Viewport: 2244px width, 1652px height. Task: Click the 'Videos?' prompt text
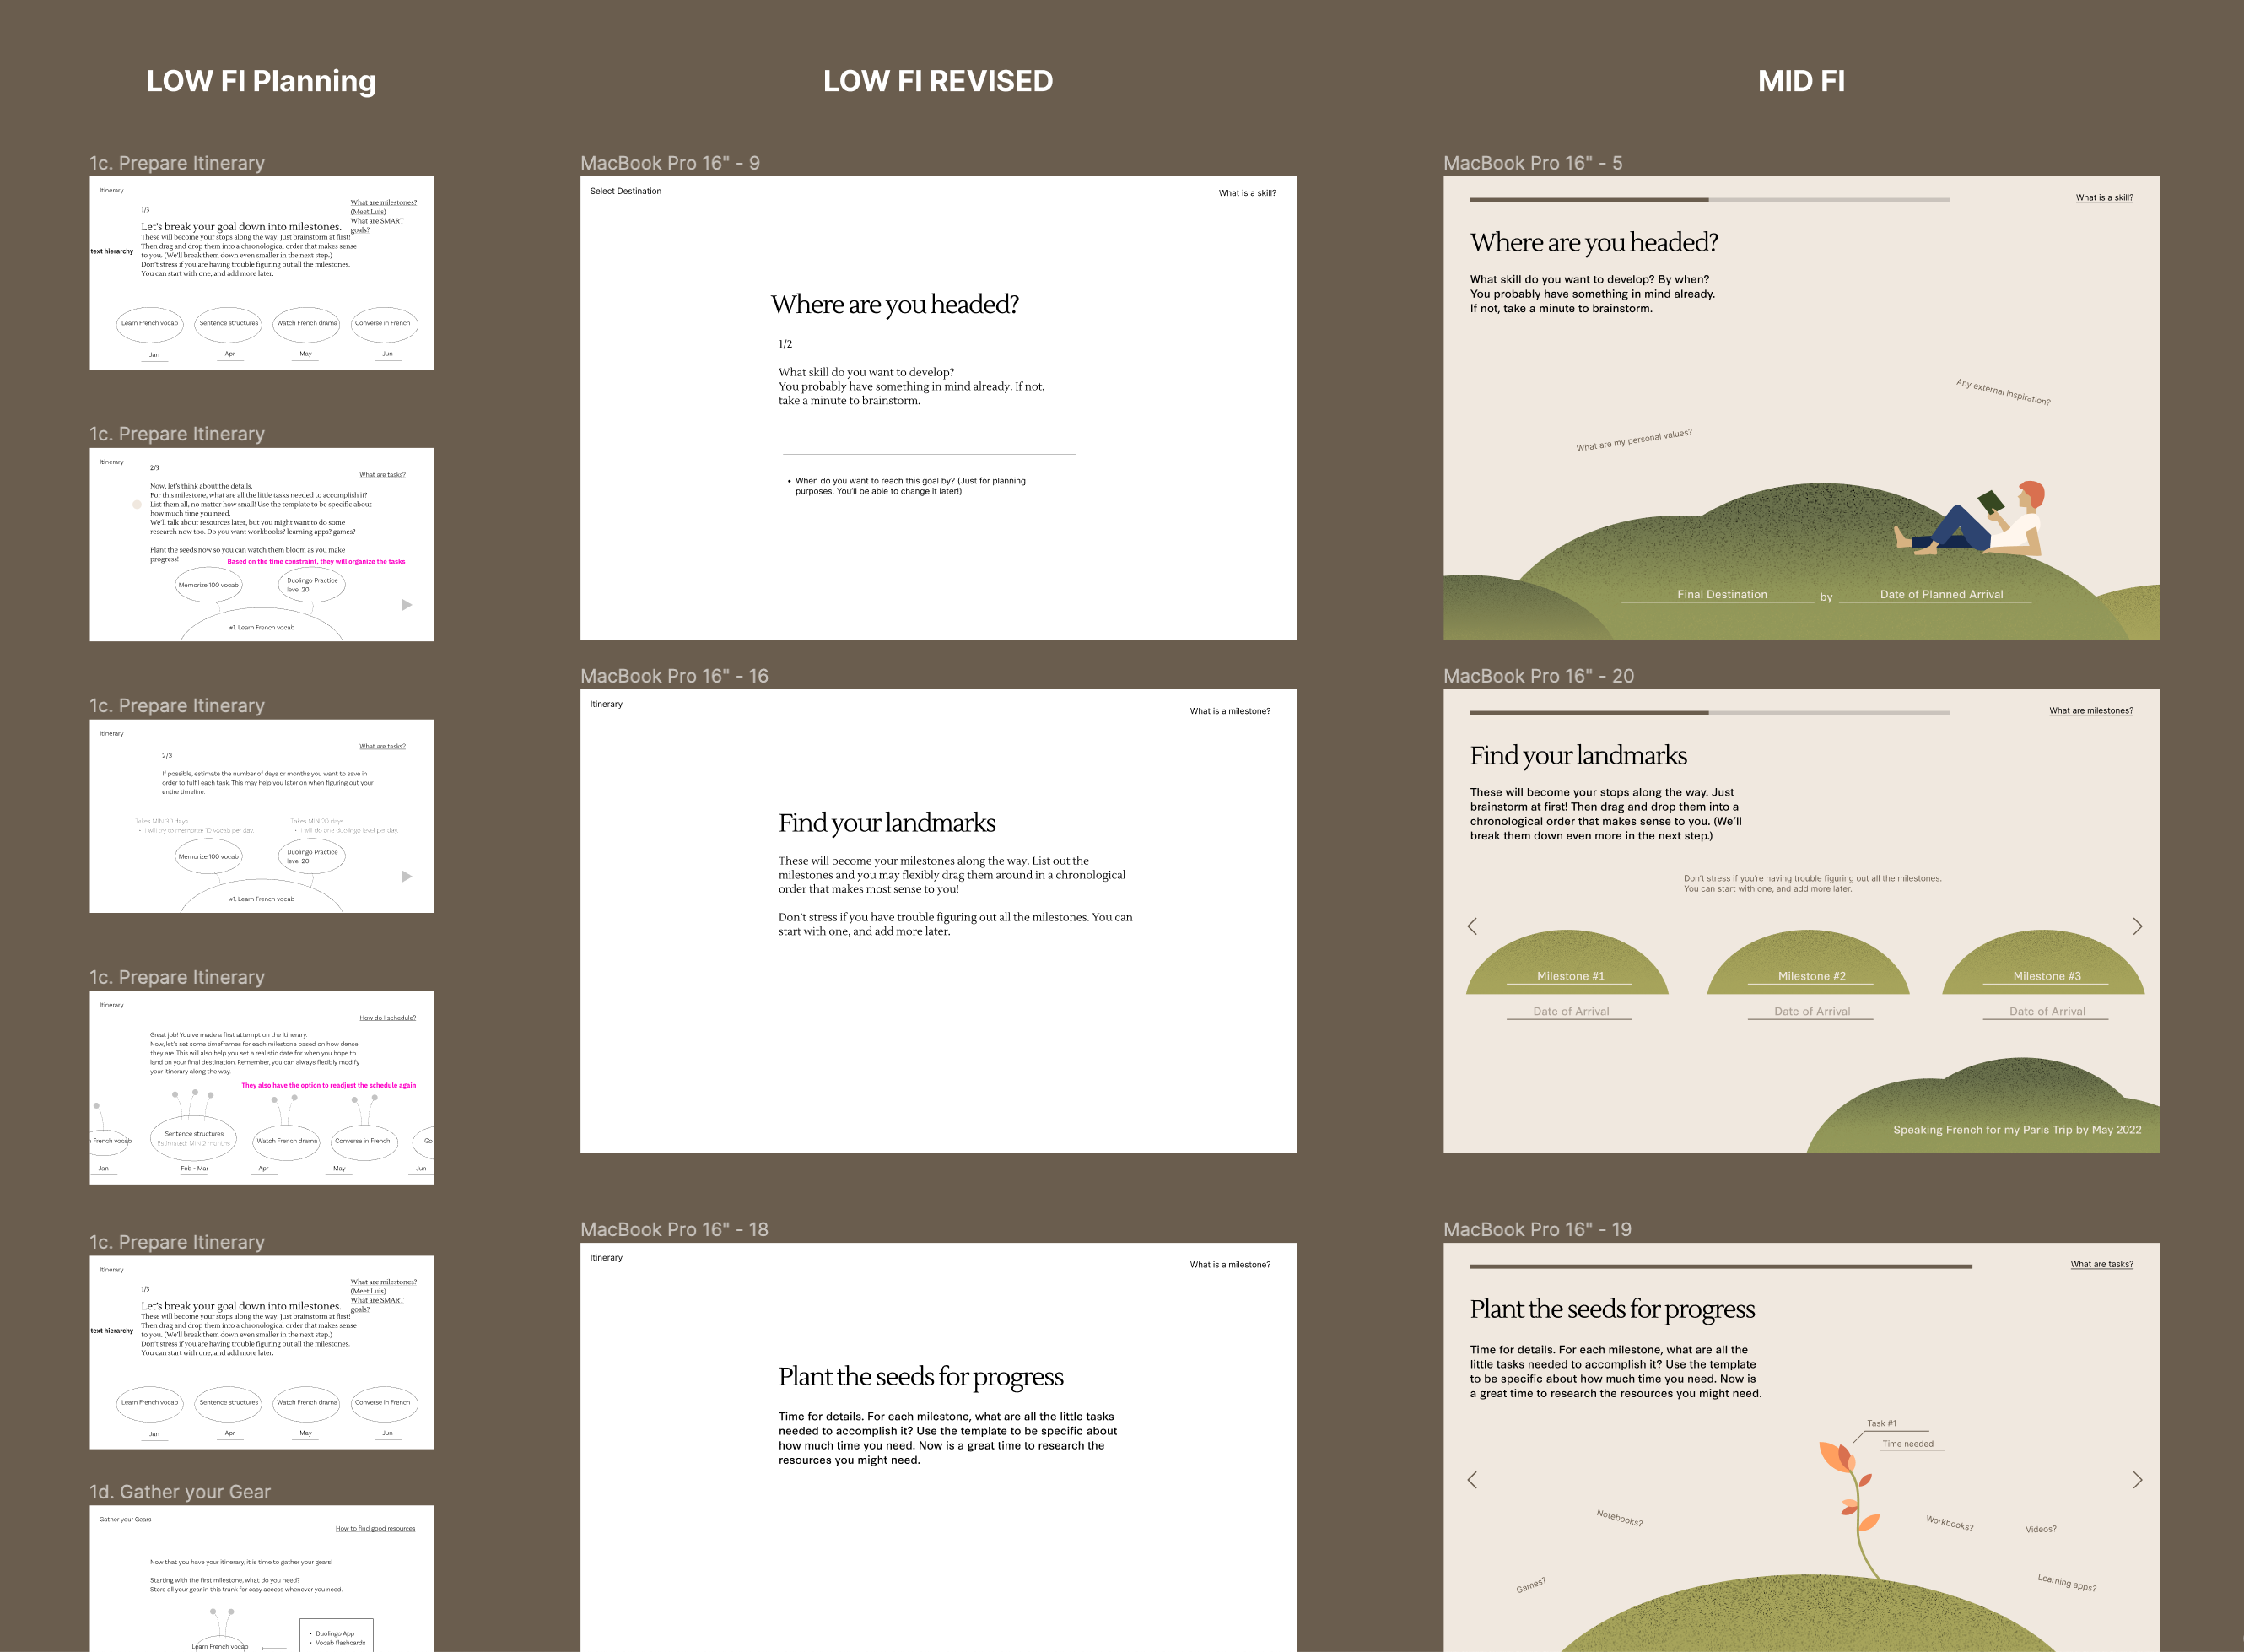[2041, 1529]
